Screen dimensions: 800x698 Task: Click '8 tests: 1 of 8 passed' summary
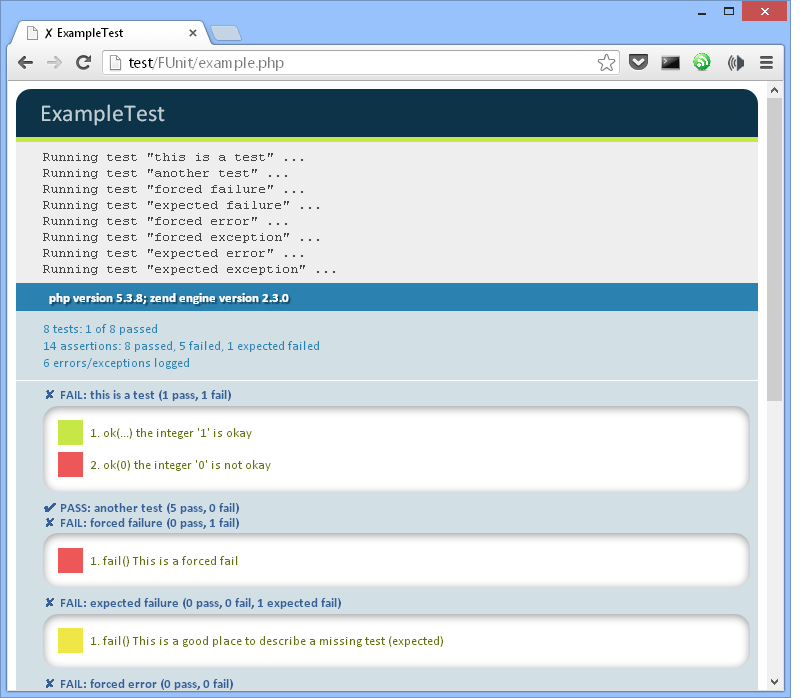pos(101,329)
